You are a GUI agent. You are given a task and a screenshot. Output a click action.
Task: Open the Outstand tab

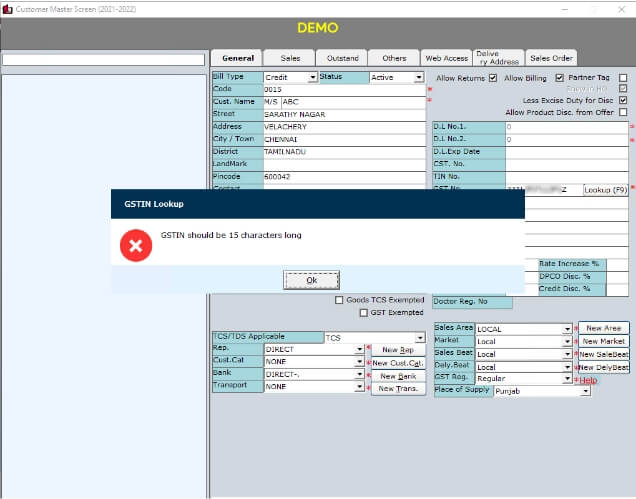tap(342, 58)
